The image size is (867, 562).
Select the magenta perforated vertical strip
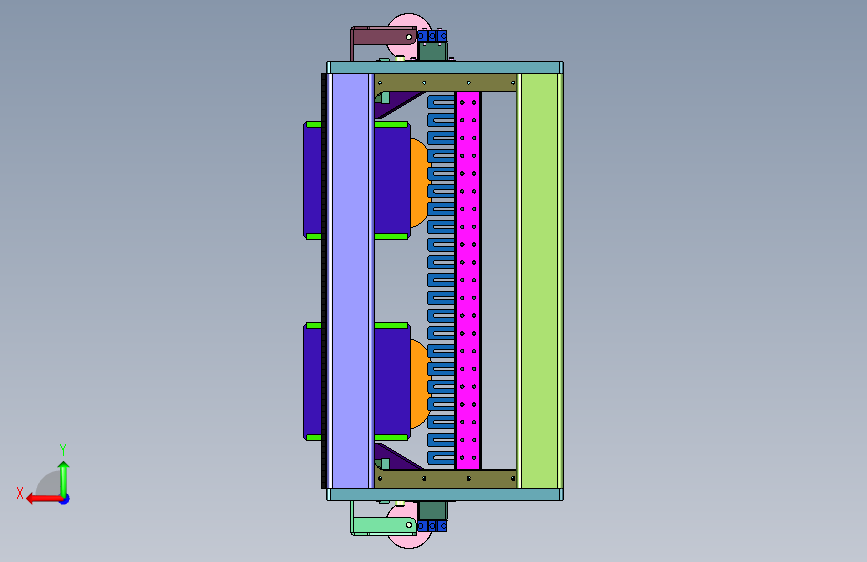coord(468,280)
